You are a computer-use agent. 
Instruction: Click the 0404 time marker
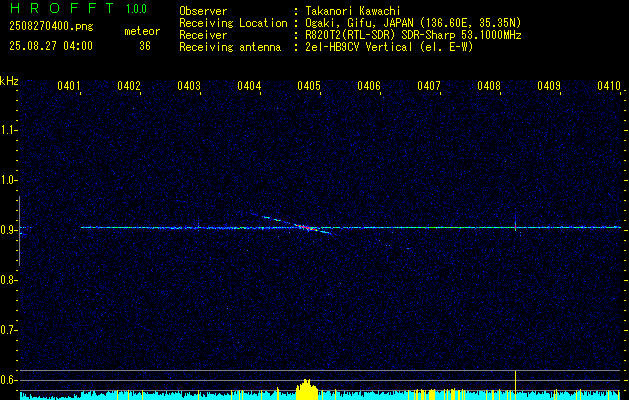(249, 85)
